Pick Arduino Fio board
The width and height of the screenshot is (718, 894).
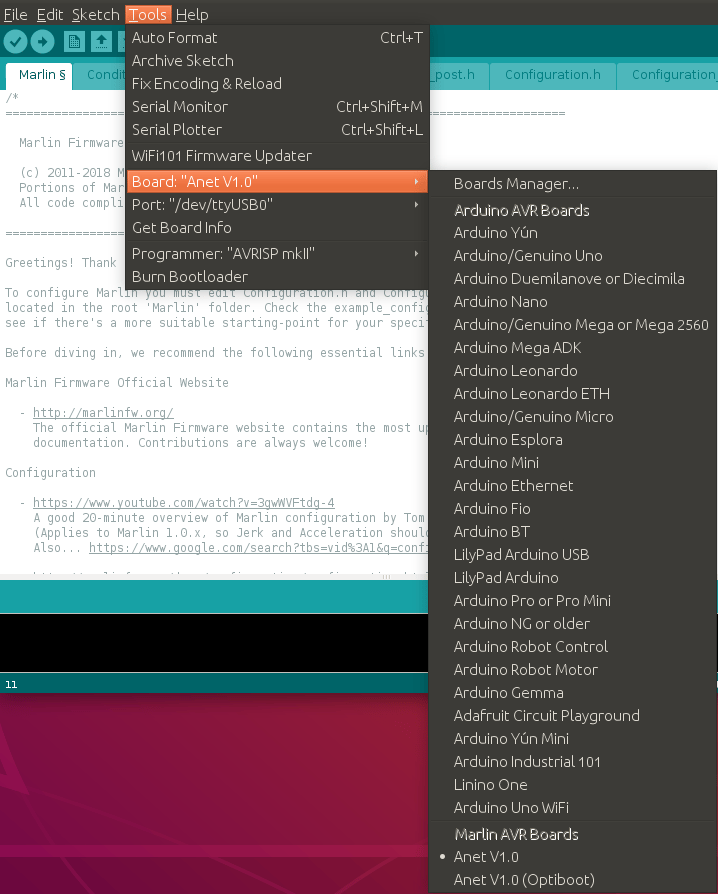point(573,509)
